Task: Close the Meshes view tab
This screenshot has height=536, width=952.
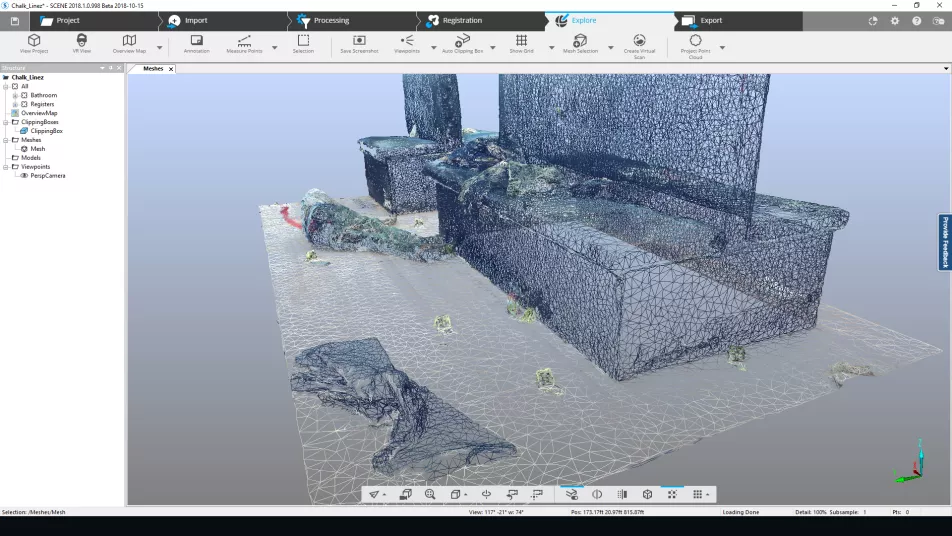Action: click(x=171, y=69)
